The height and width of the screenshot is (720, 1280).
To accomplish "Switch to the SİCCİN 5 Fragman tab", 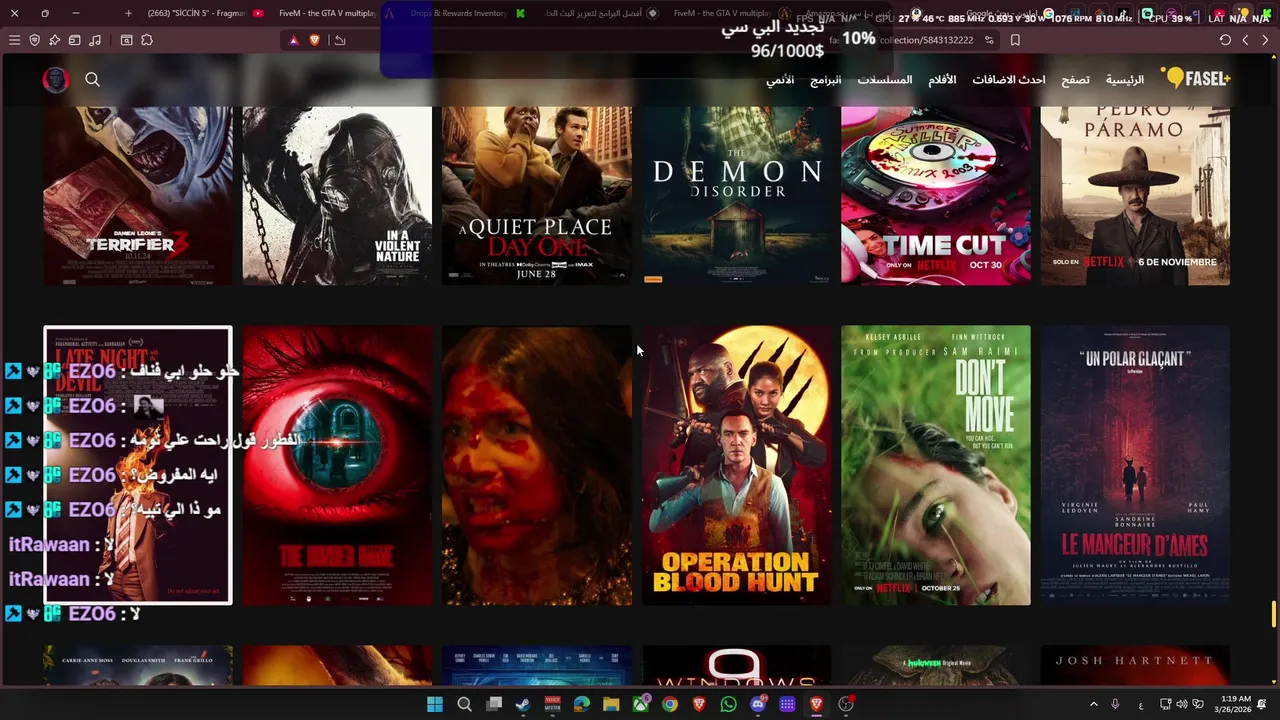I will (205, 13).
